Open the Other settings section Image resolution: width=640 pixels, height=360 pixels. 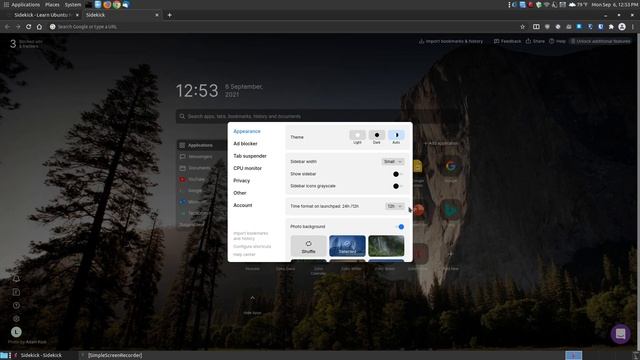240,193
